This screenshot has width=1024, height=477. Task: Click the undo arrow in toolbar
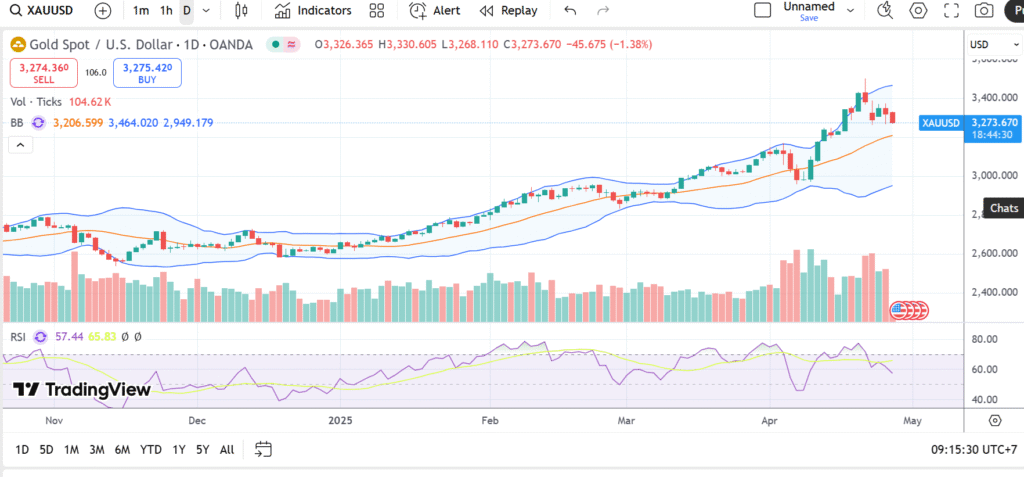(x=570, y=11)
